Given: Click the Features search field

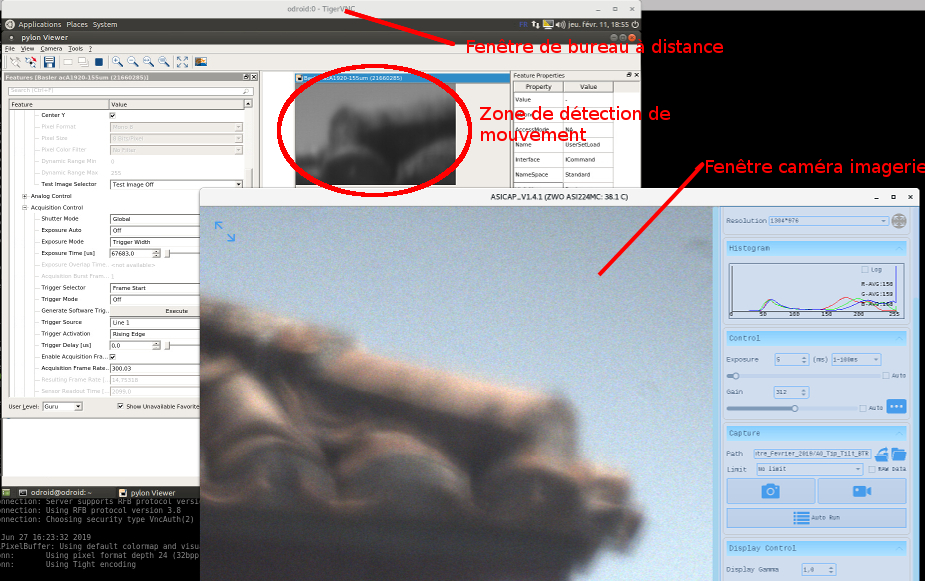Looking at the screenshot, I should click(131, 91).
